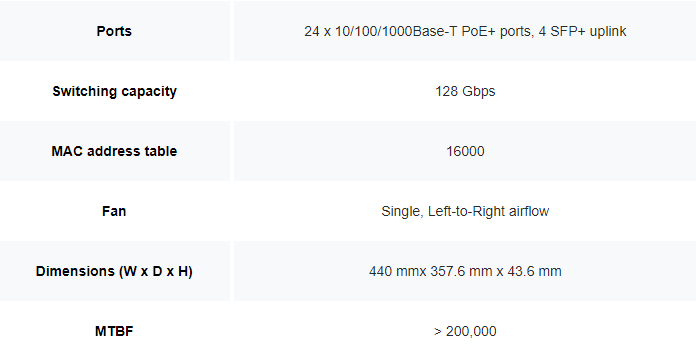This screenshot has width=696, height=360.
Task: Click the Gbps unit text
Action: 479,91
